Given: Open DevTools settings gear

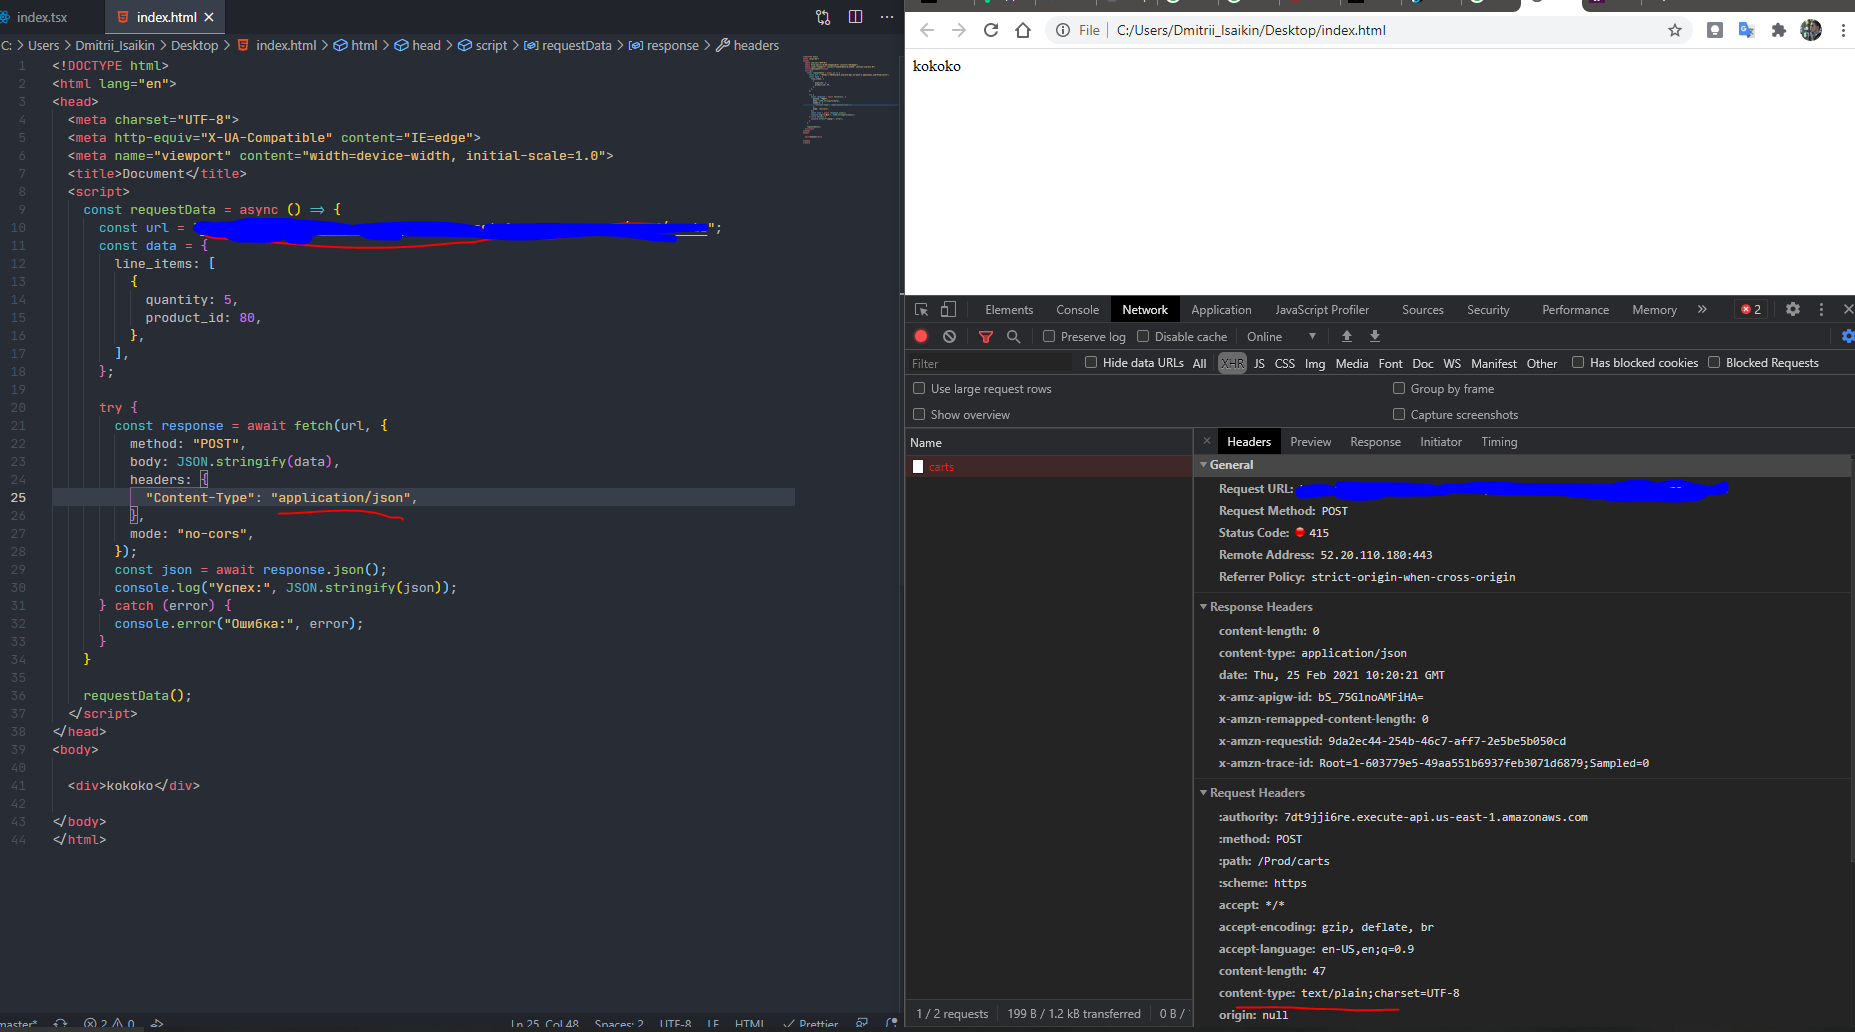Looking at the screenshot, I should click(1793, 310).
